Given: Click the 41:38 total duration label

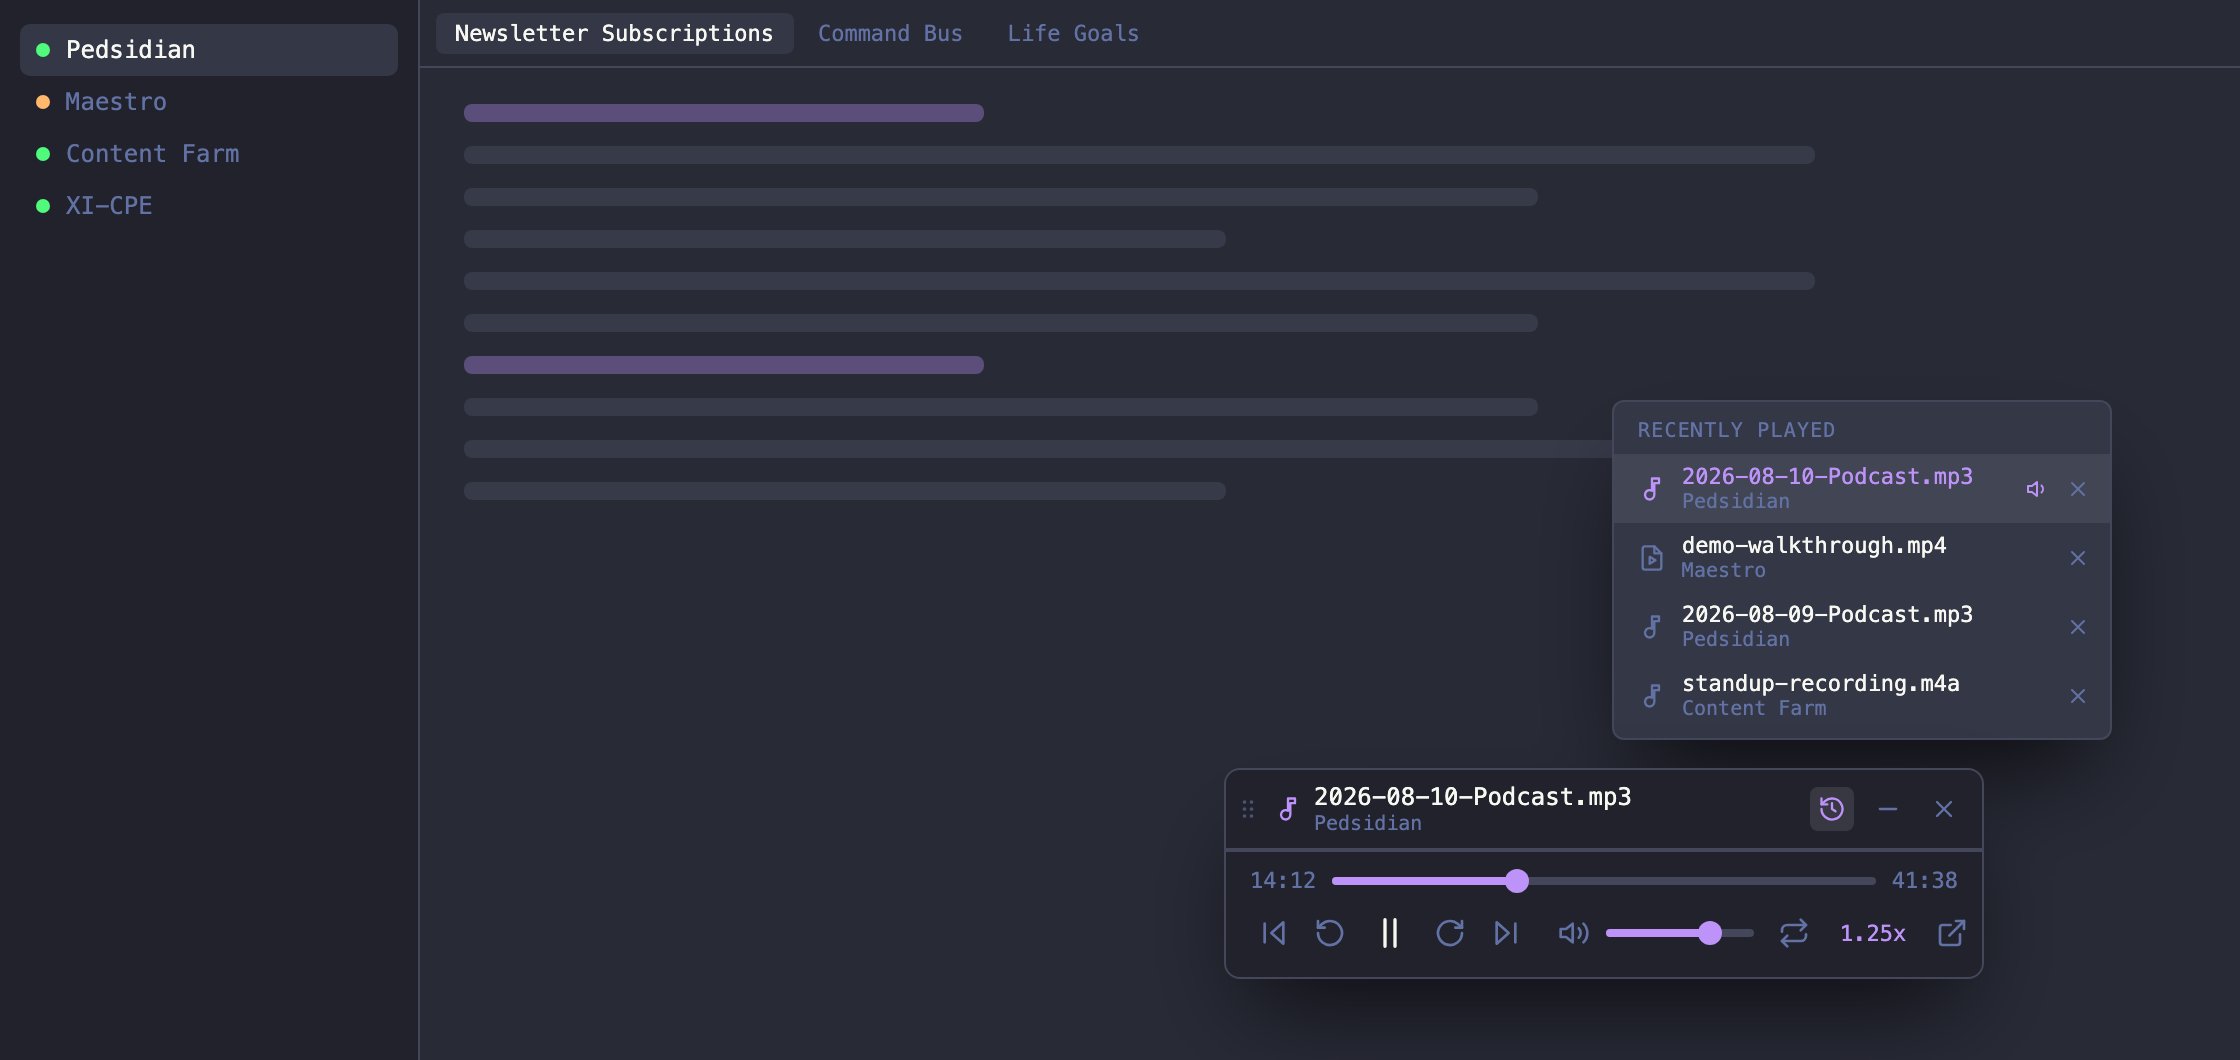Looking at the screenshot, I should point(1924,880).
